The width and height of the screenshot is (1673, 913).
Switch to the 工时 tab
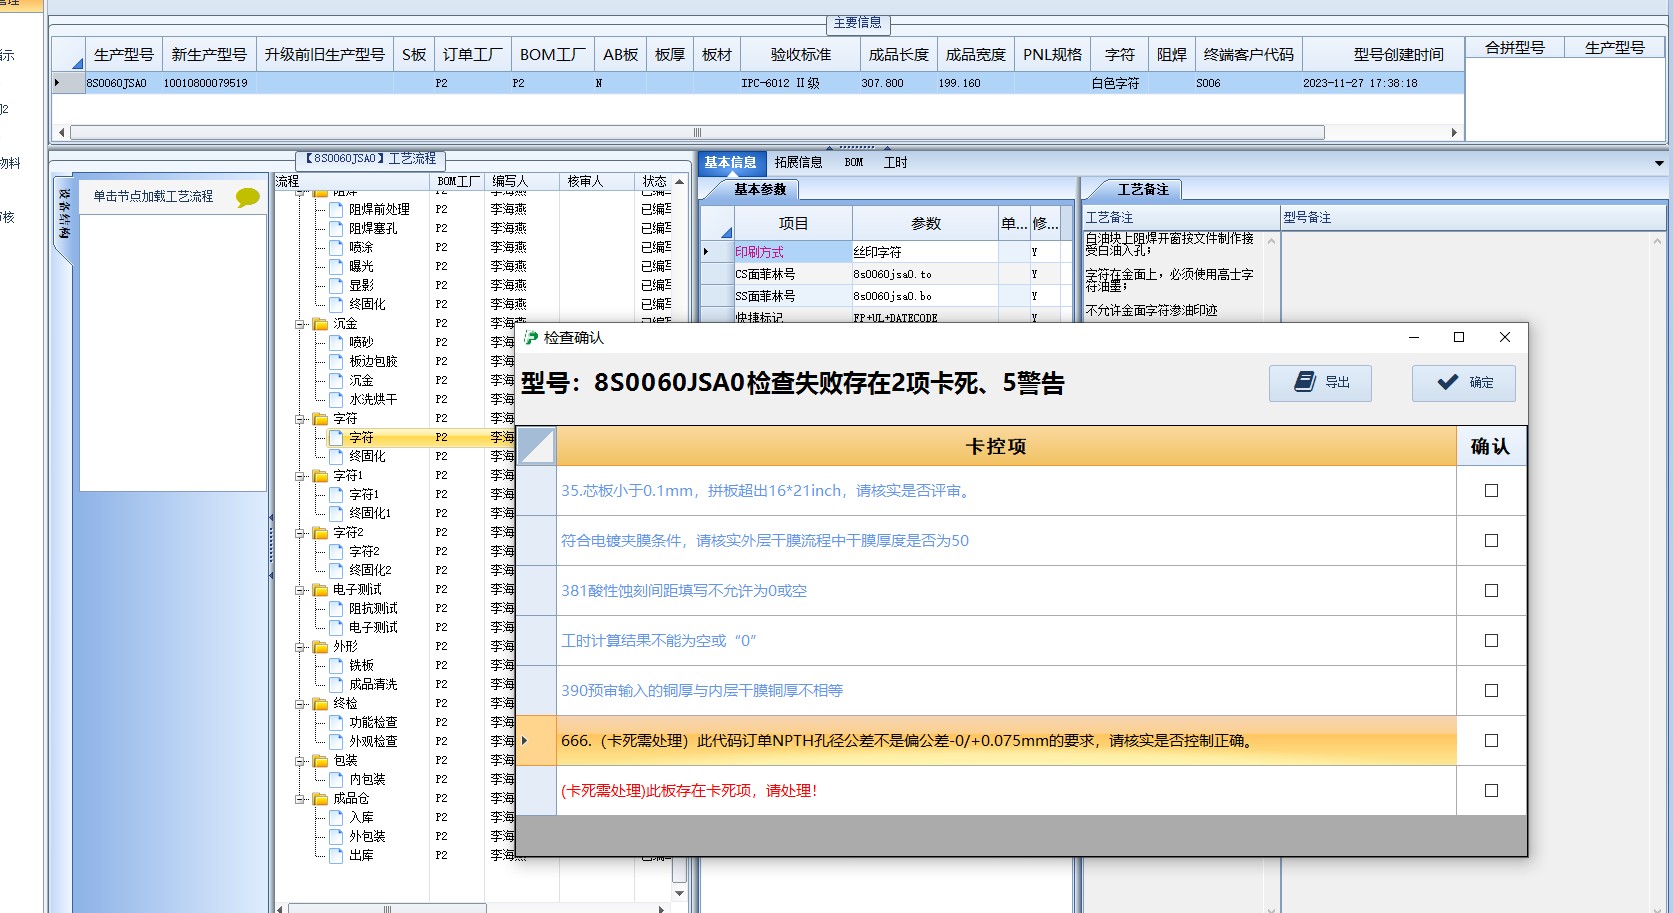[895, 163]
